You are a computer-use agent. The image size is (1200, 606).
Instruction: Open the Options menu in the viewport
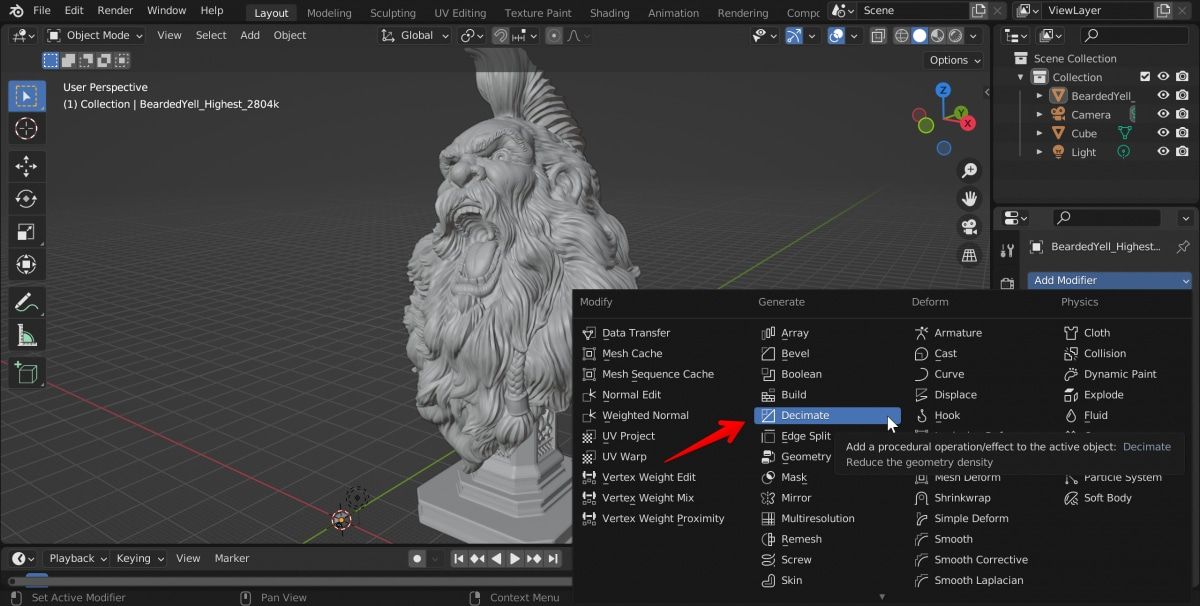pos(950,59)
